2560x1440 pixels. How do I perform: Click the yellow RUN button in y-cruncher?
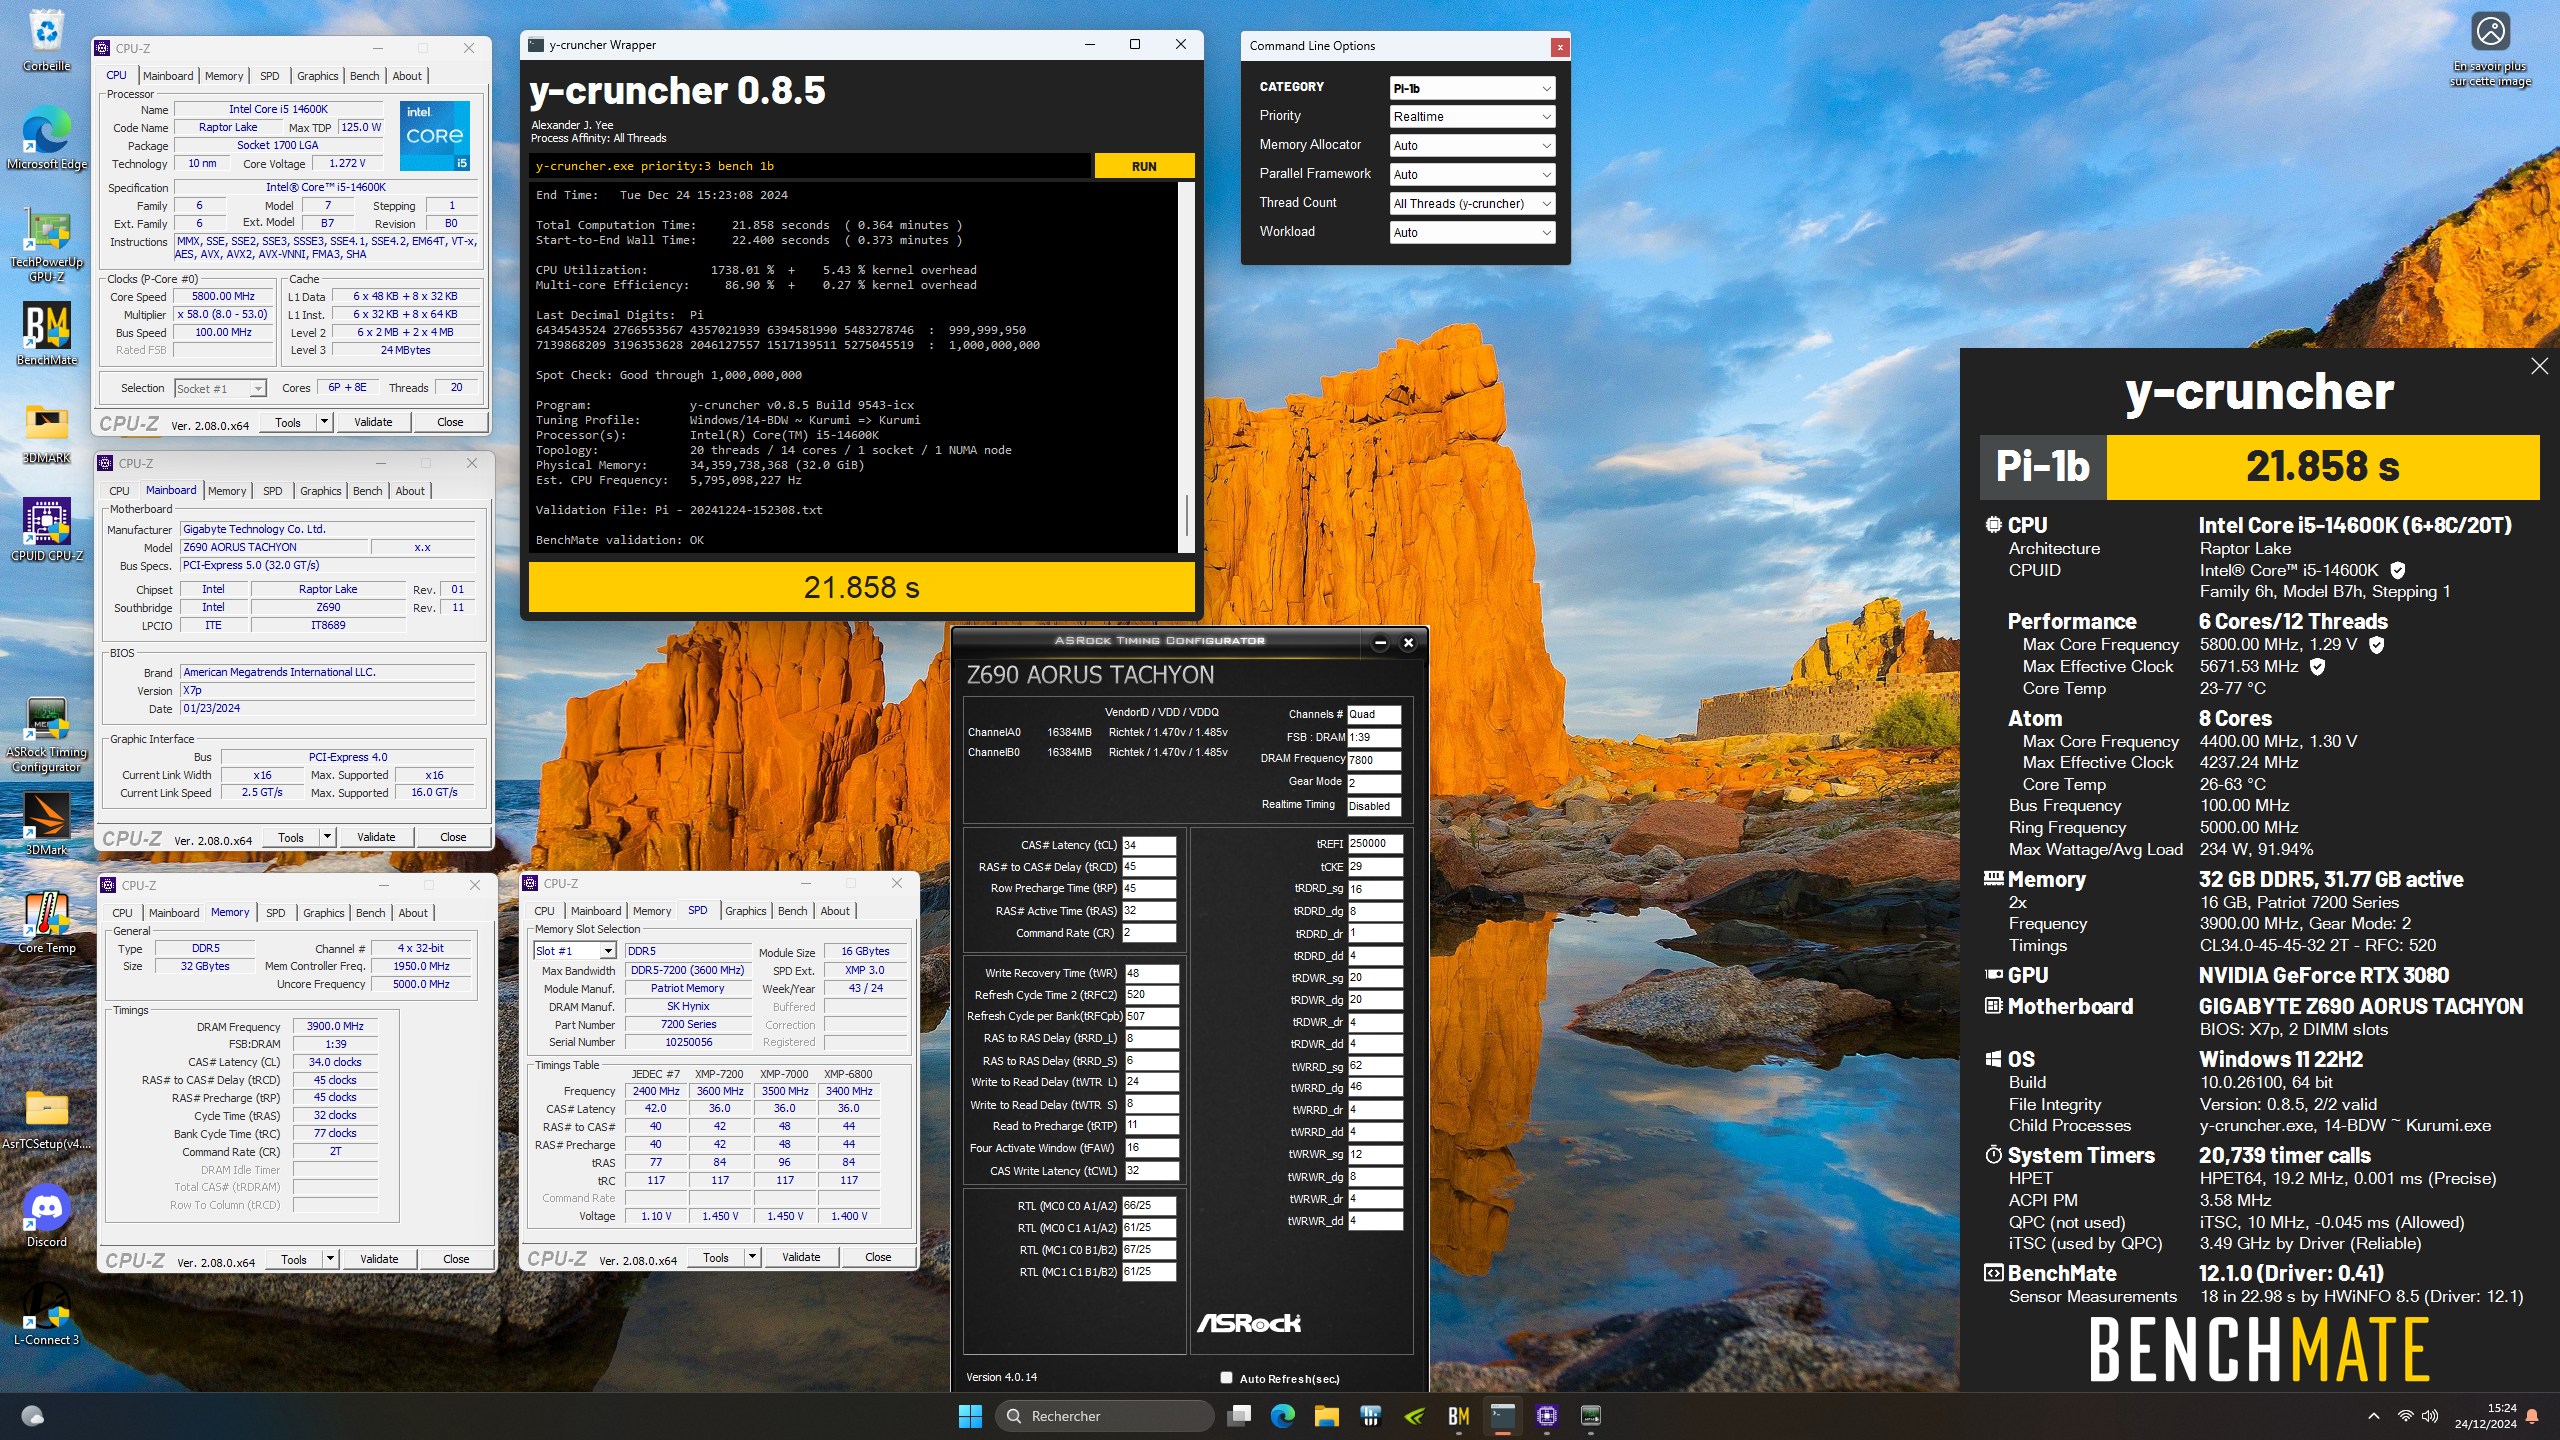pos(1144,166)
